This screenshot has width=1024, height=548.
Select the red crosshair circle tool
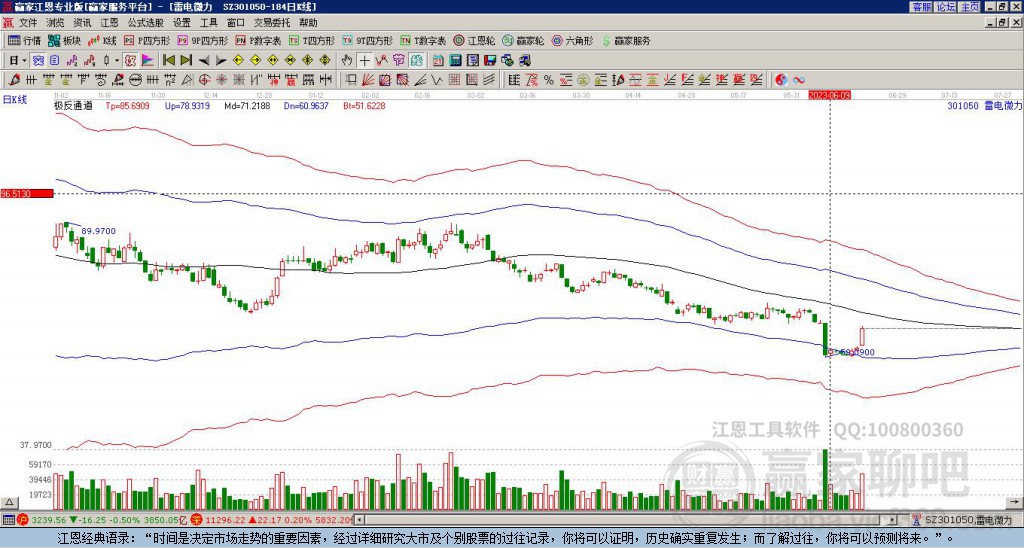[204, 80]
